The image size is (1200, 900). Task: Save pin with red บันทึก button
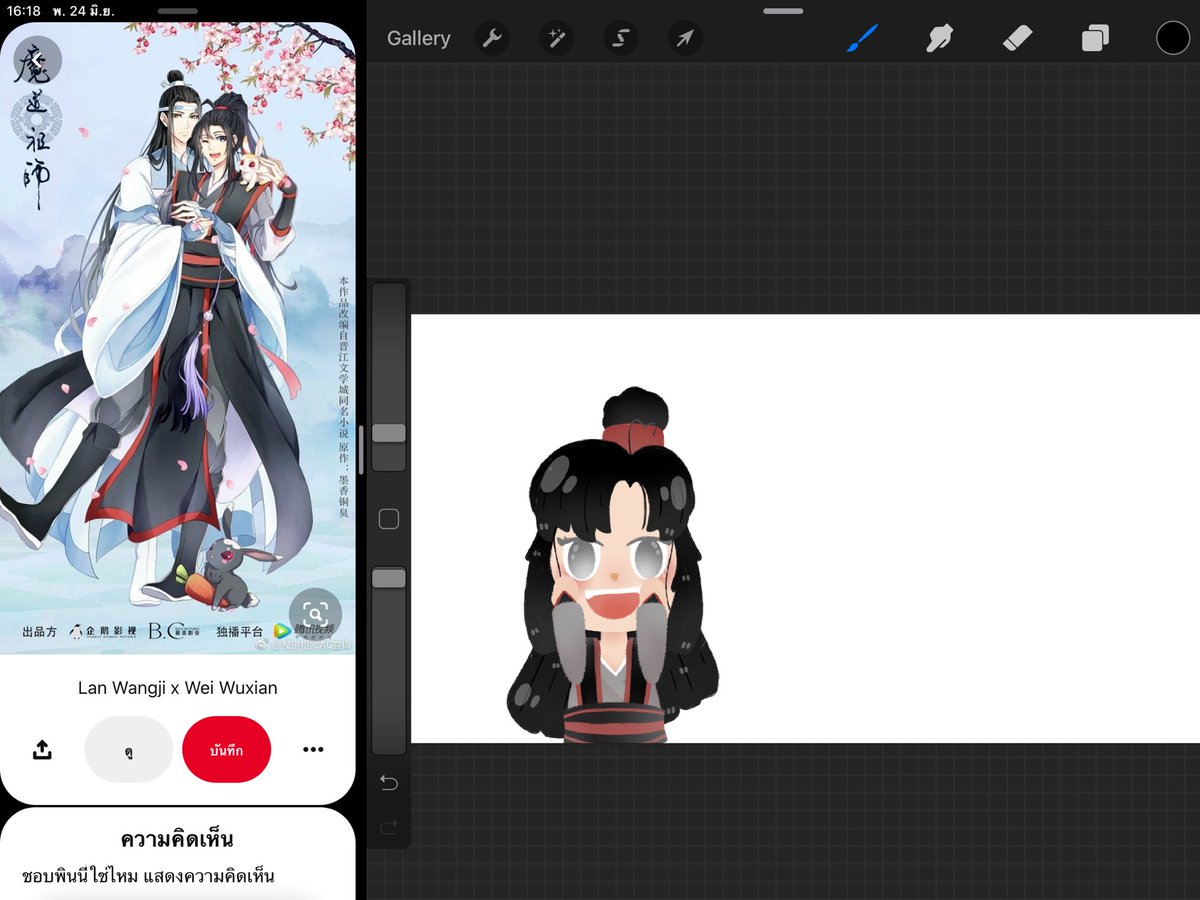click(x=227, y=749)
